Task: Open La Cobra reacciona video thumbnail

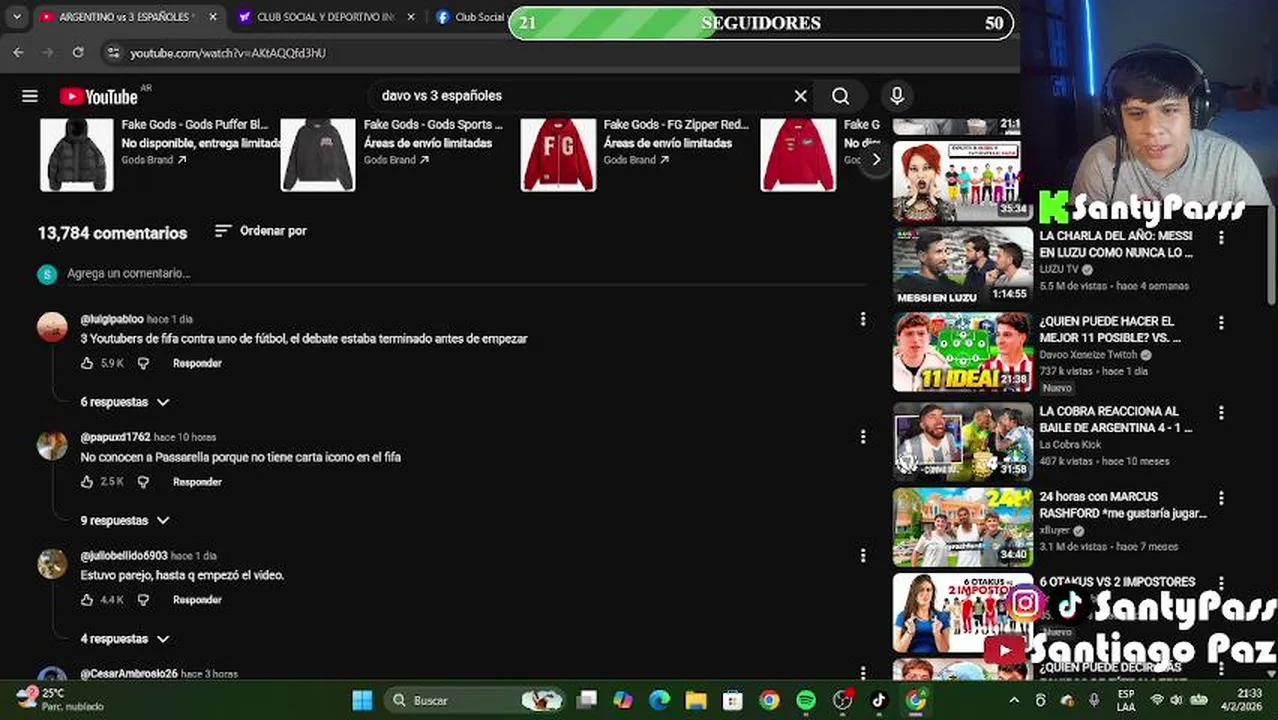Action: 963,441
